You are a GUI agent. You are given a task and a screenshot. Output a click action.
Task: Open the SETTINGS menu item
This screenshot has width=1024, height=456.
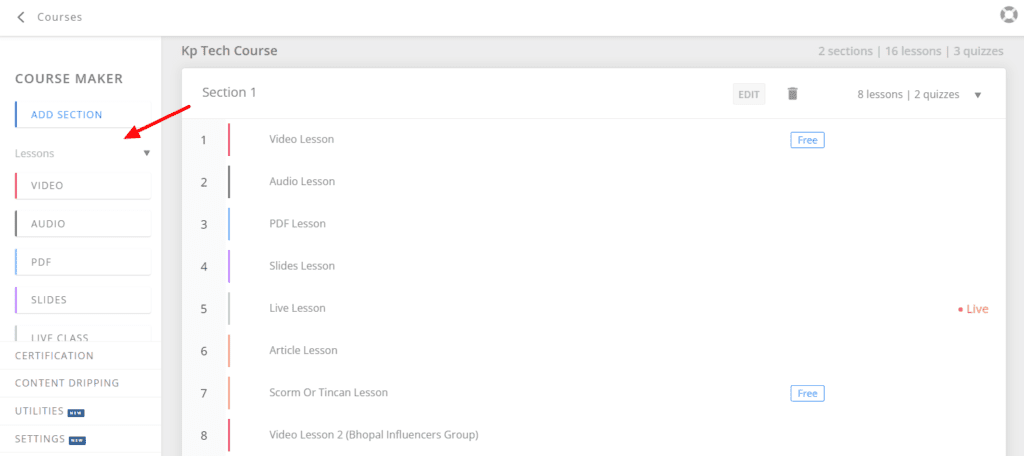40,439
